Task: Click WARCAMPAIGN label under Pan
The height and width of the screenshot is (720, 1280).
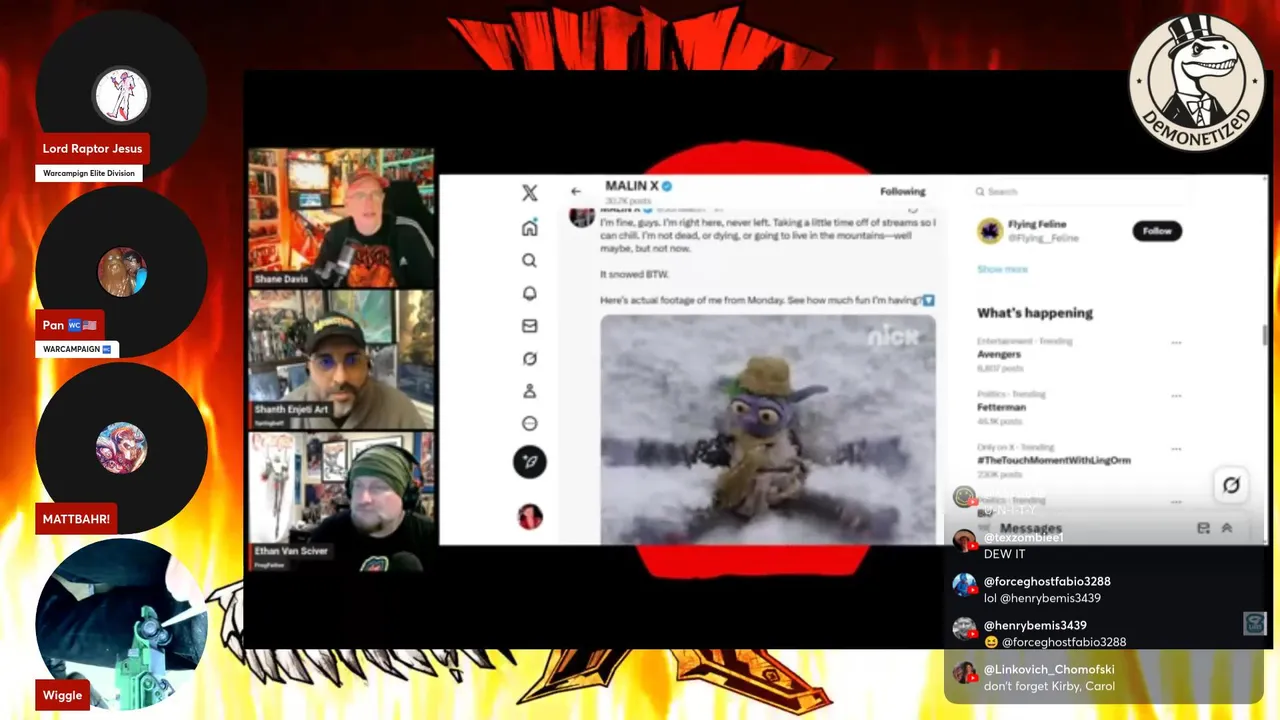Action: click(77, 349)
